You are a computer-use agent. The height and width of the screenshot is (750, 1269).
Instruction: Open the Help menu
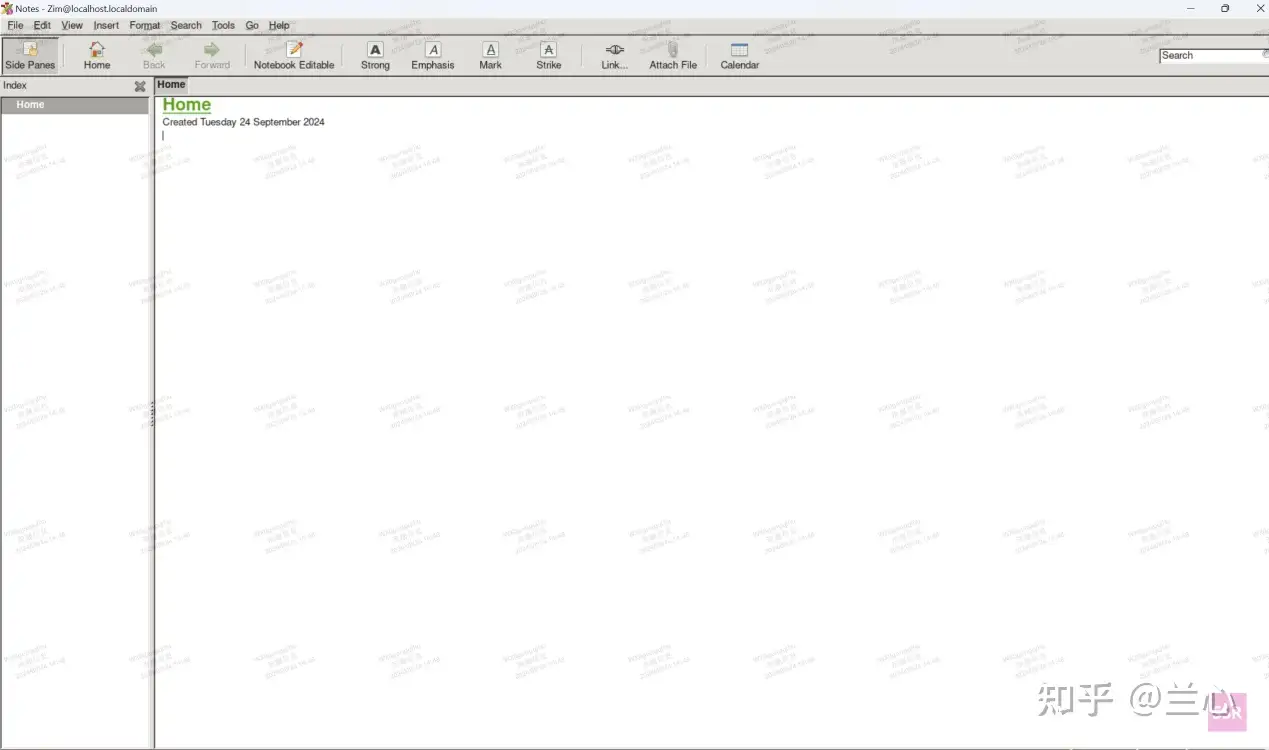279,25
